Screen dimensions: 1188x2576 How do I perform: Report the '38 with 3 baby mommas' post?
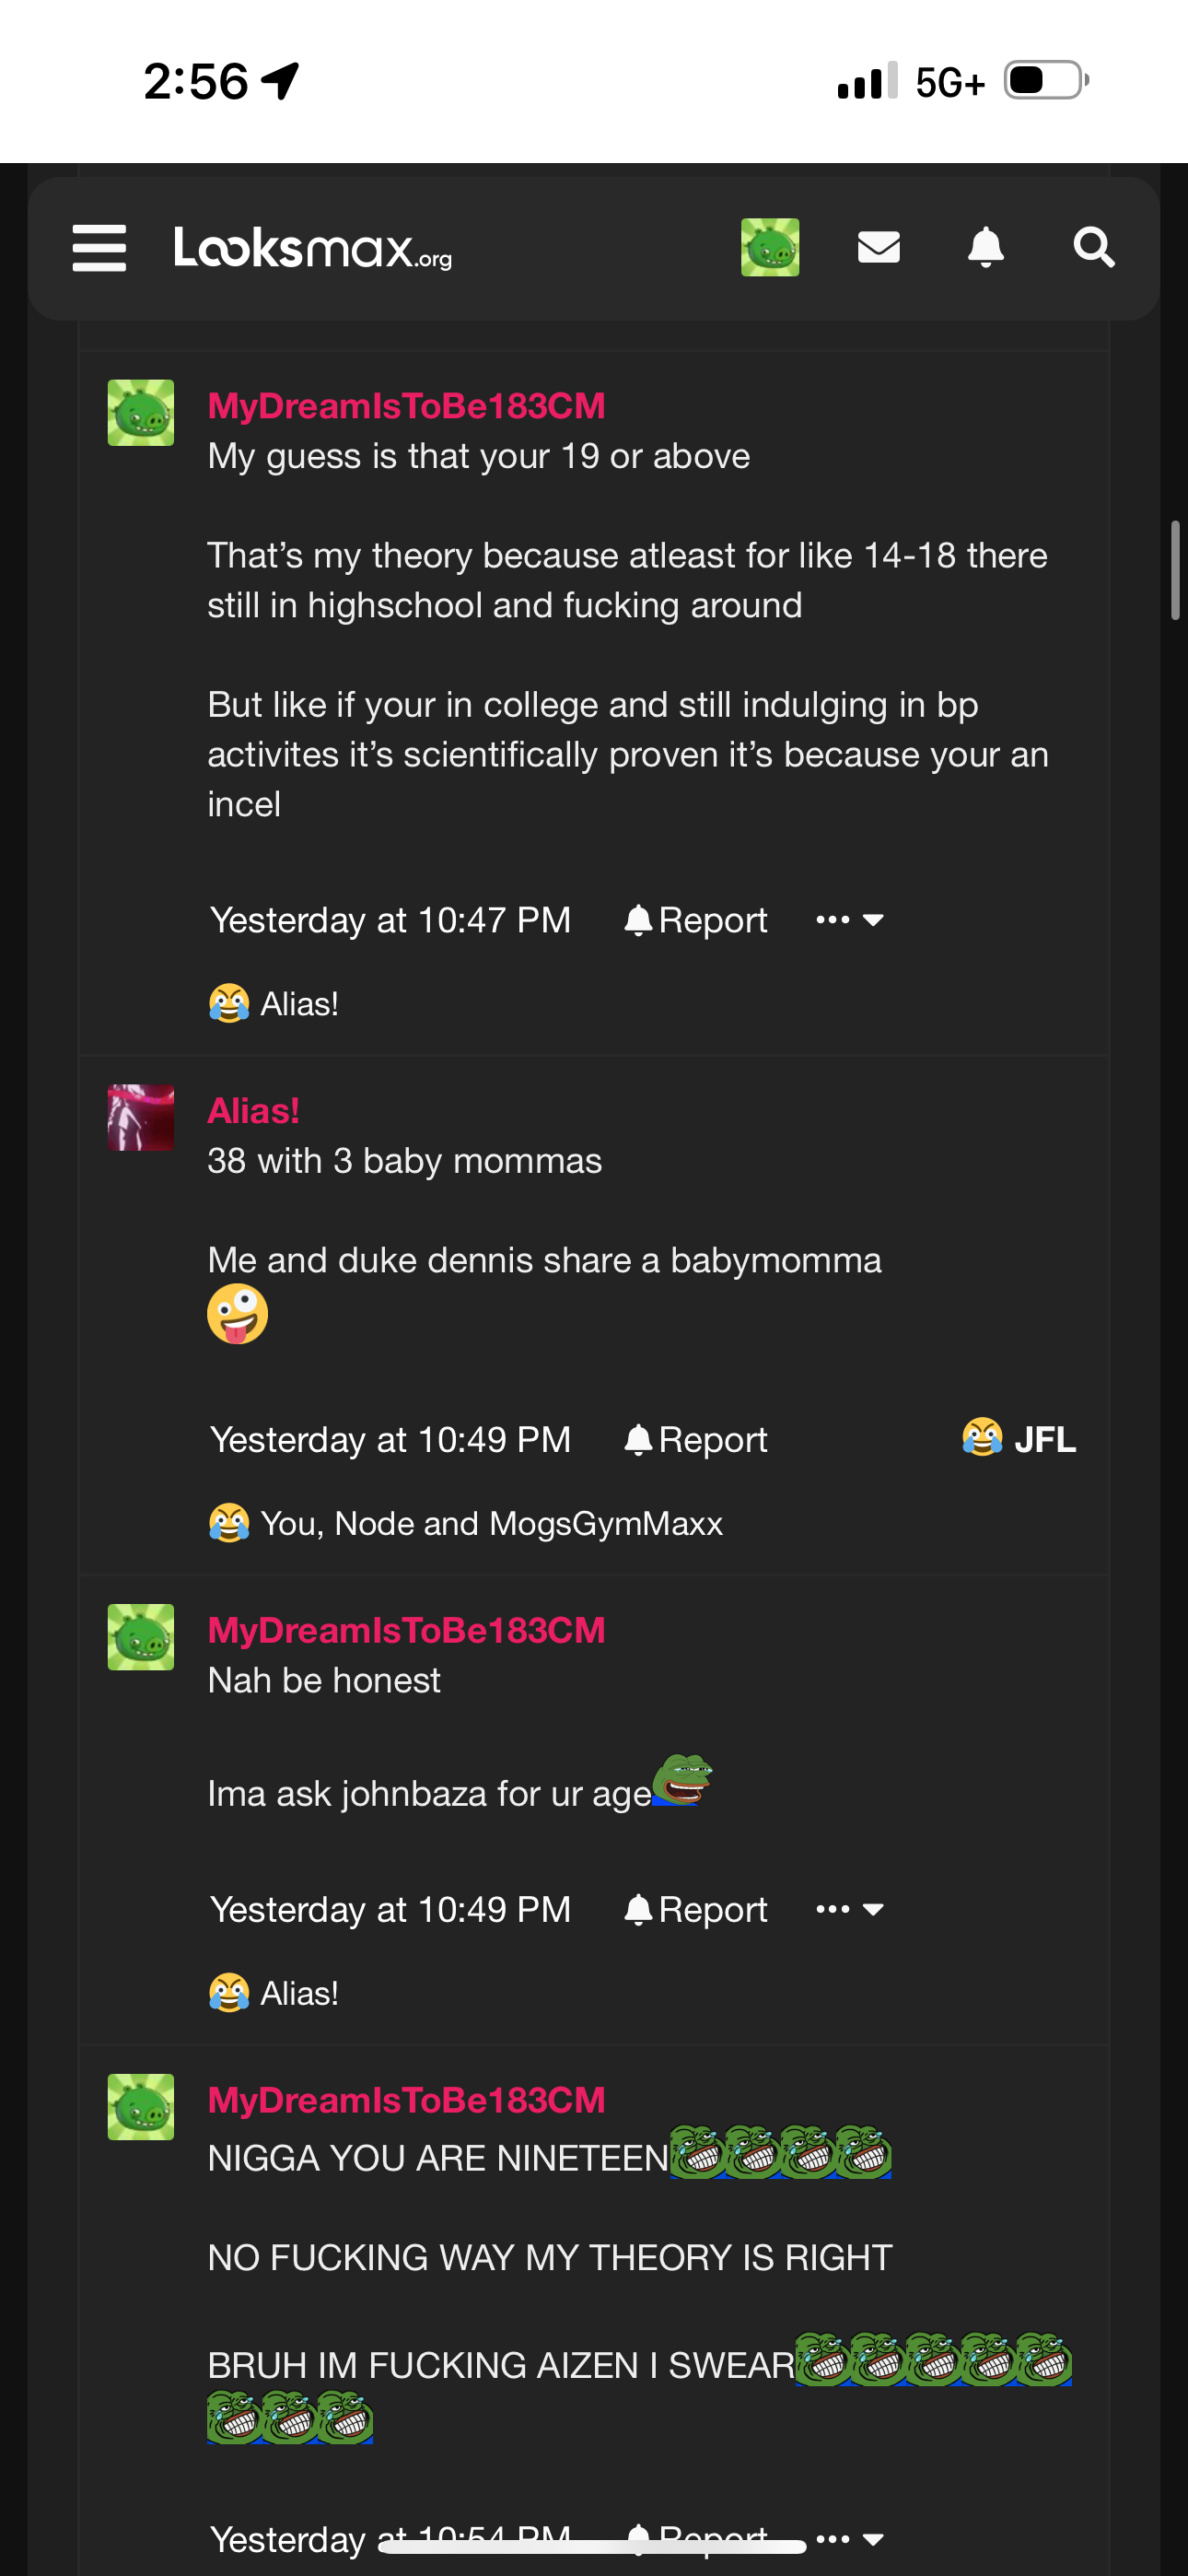[696, 1440]
